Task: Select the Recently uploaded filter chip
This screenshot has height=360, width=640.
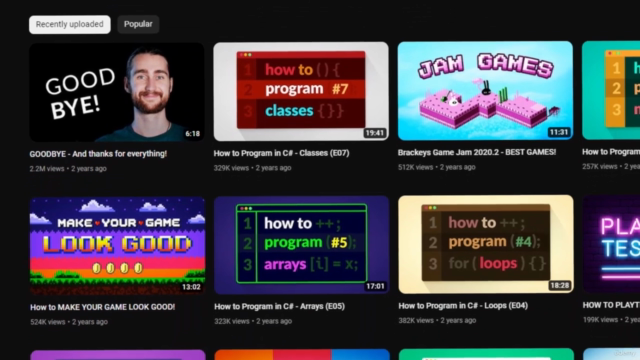Action: pyautogui.click(x=69, y=24)
